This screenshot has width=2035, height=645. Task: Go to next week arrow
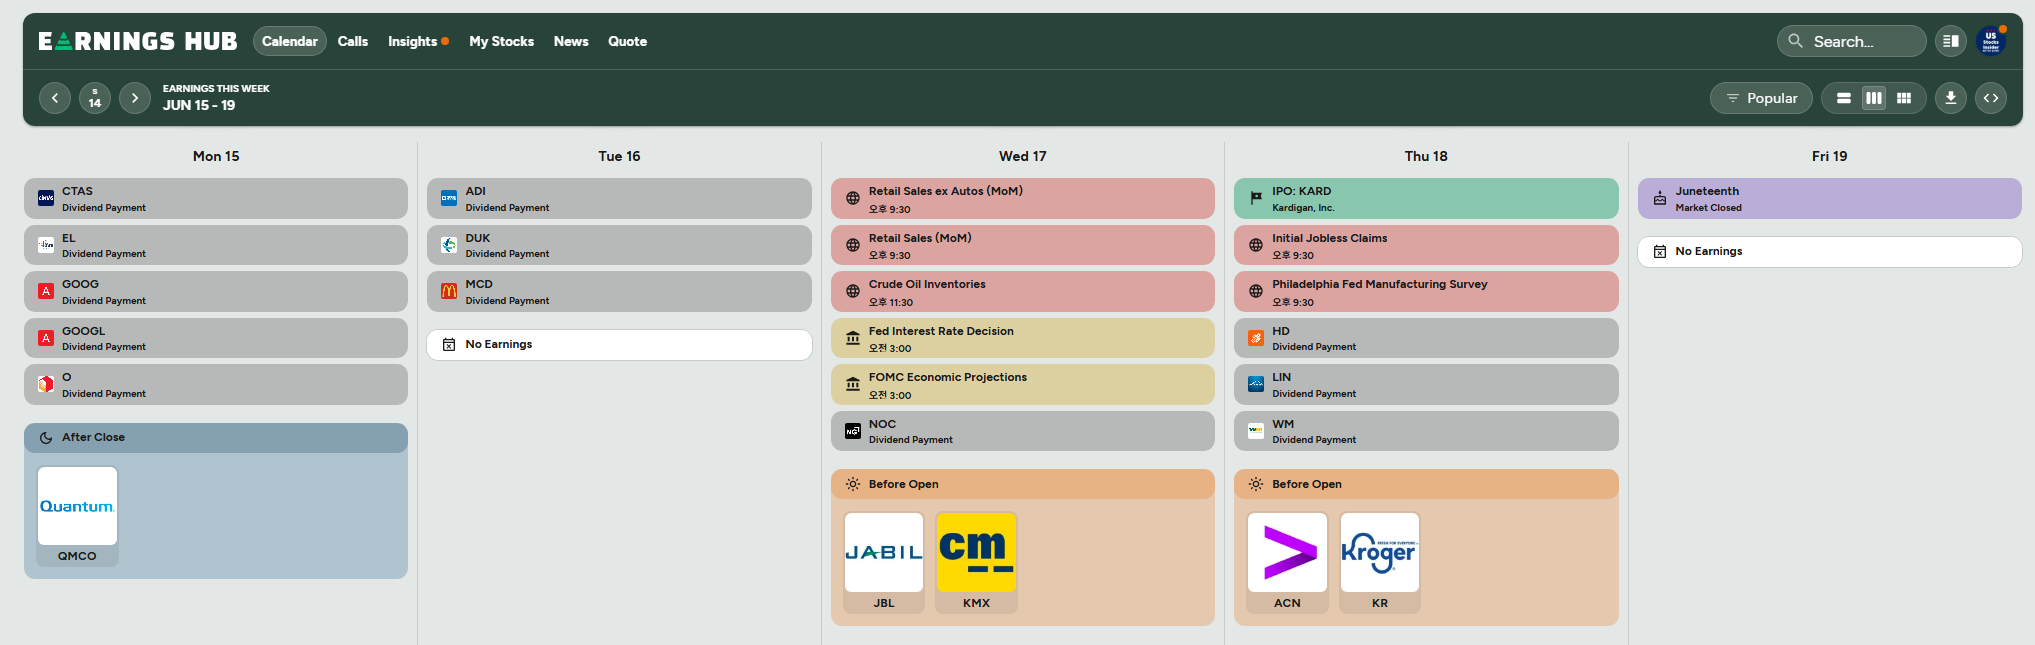pyautogui.click(x=135, y=98)
